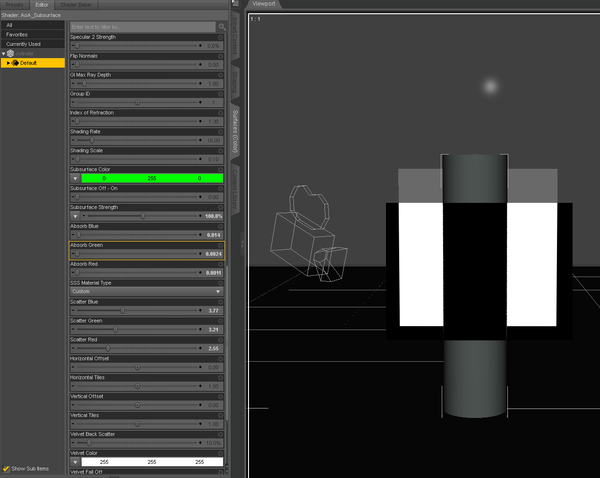Click the Subsurface Strength slider handle

click(143, 216)
